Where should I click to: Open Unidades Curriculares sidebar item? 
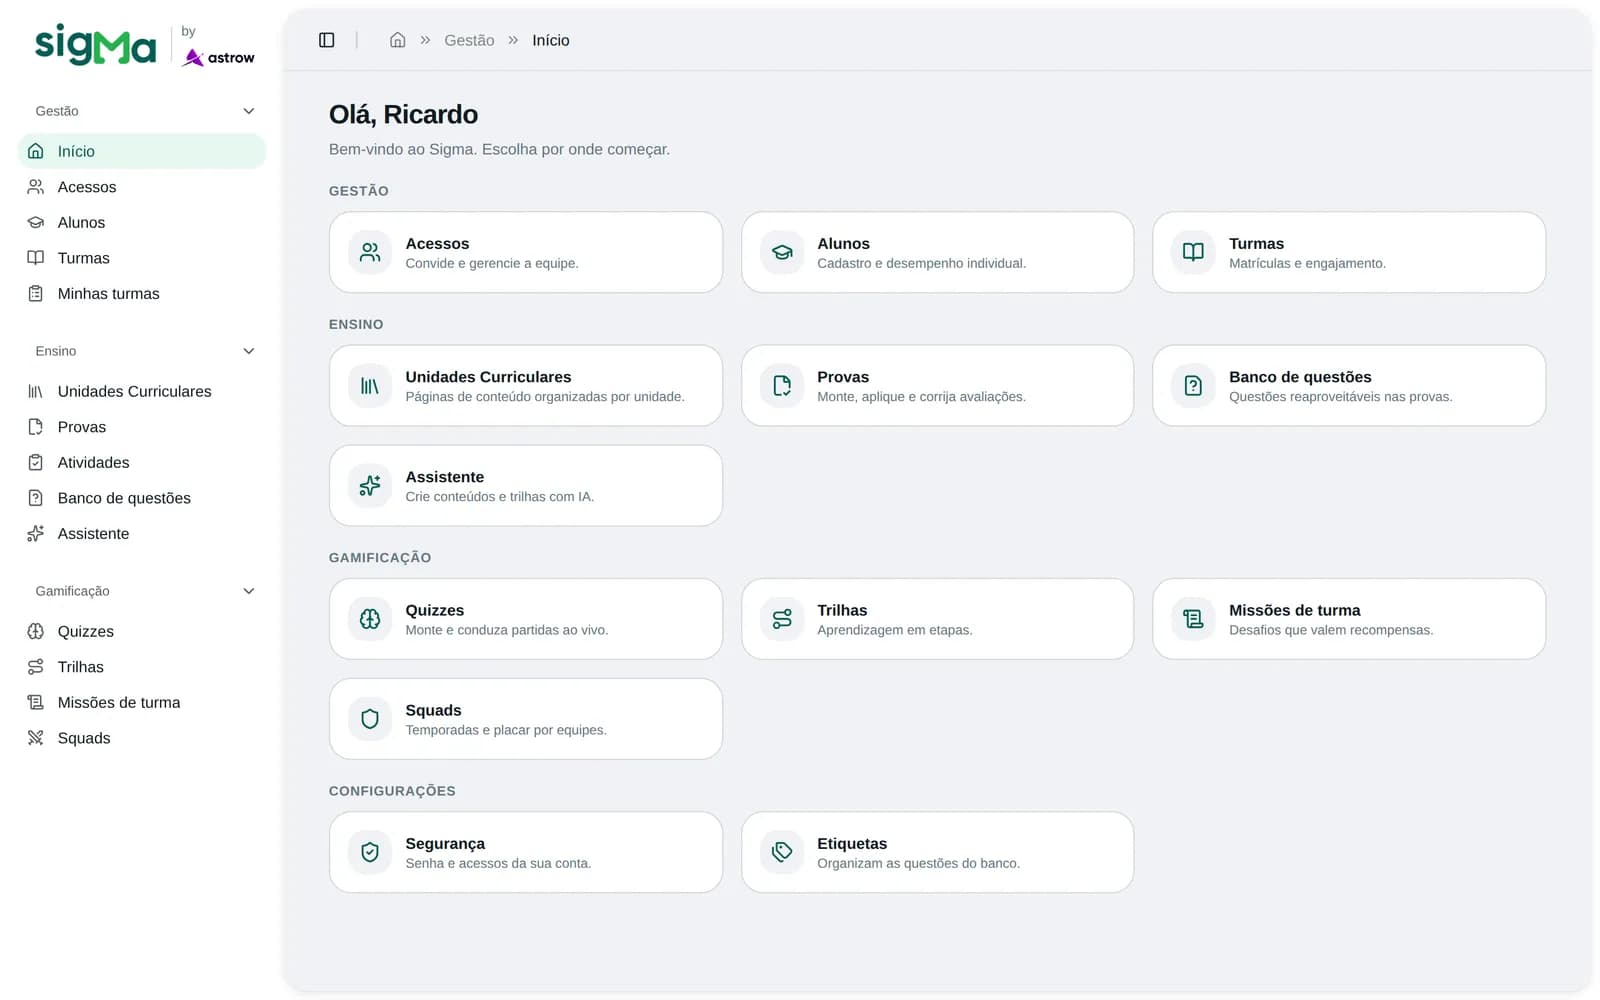click(142, 391)
